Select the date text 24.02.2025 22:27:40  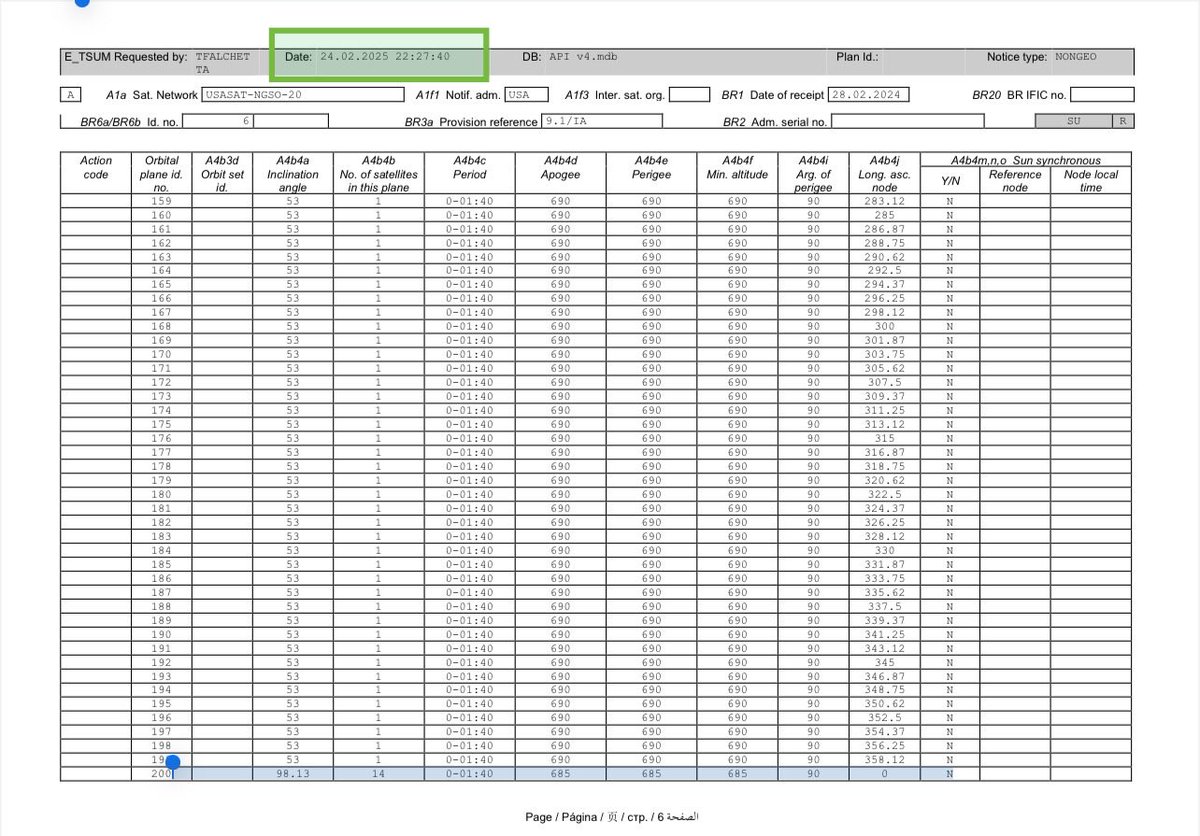tap(385, 57)
